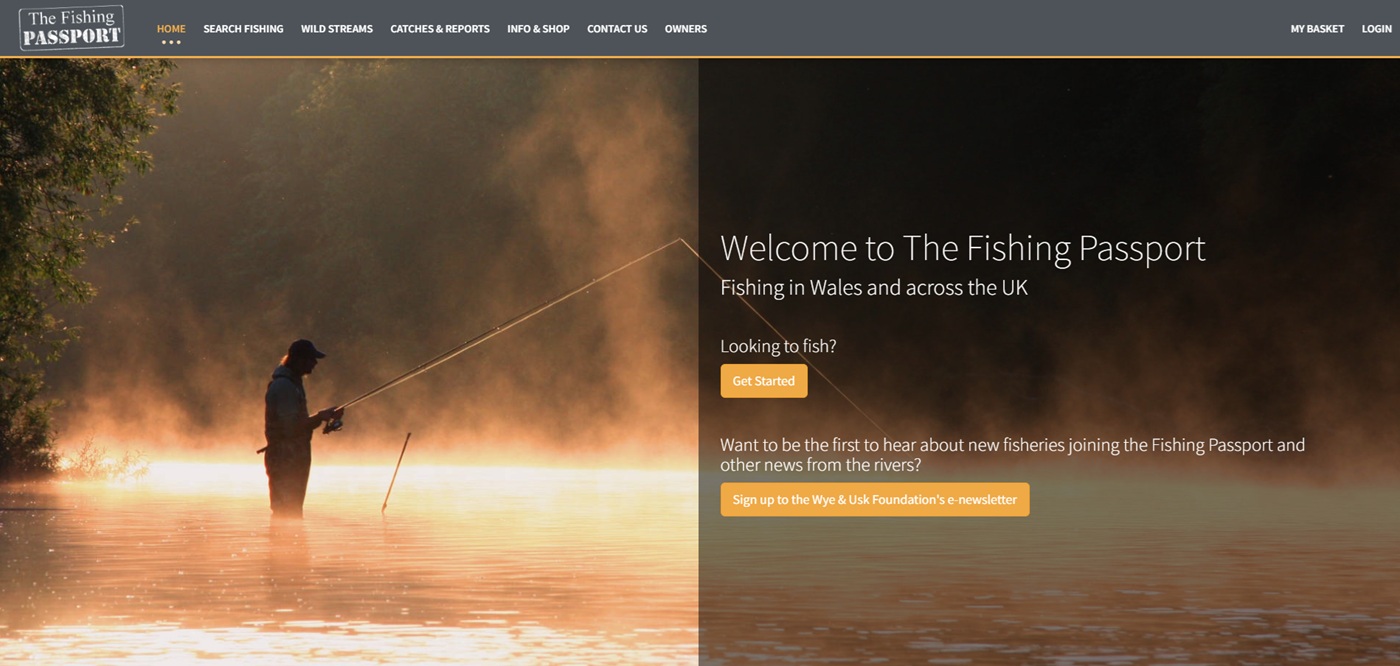The height and width of the screenshot is (666, 1400).
Task: Click The Fishing Passport logo
Action: click(x=72, y=28)
